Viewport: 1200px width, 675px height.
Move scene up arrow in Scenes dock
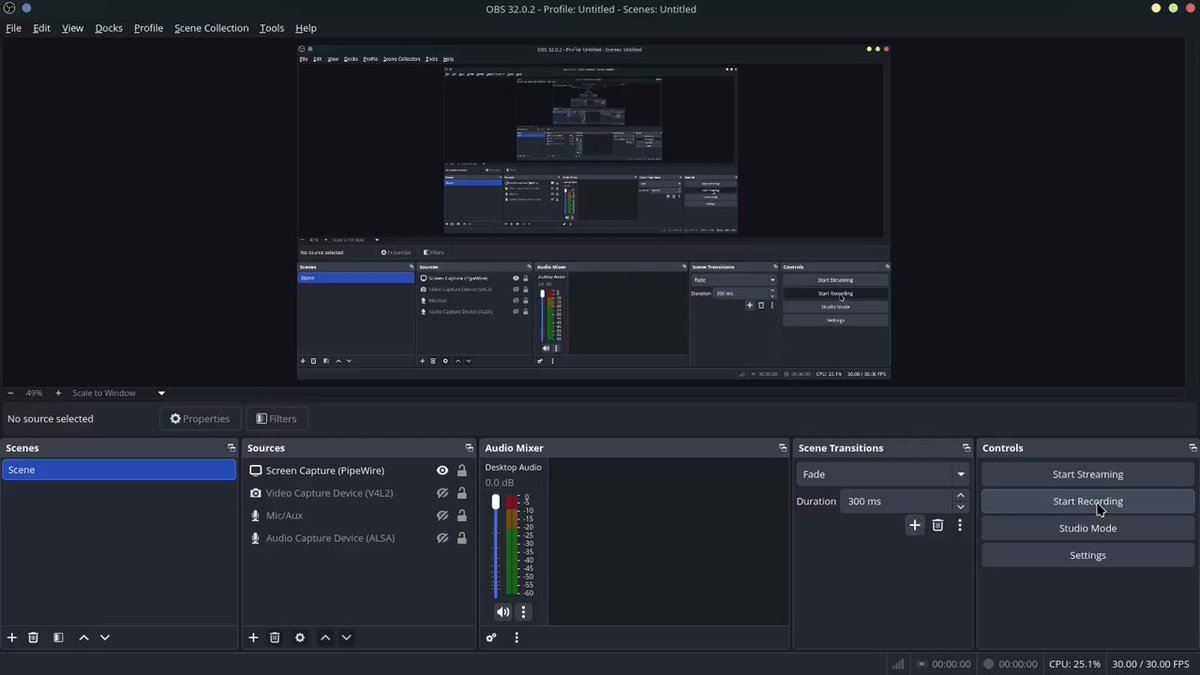[x=84, y=637]
